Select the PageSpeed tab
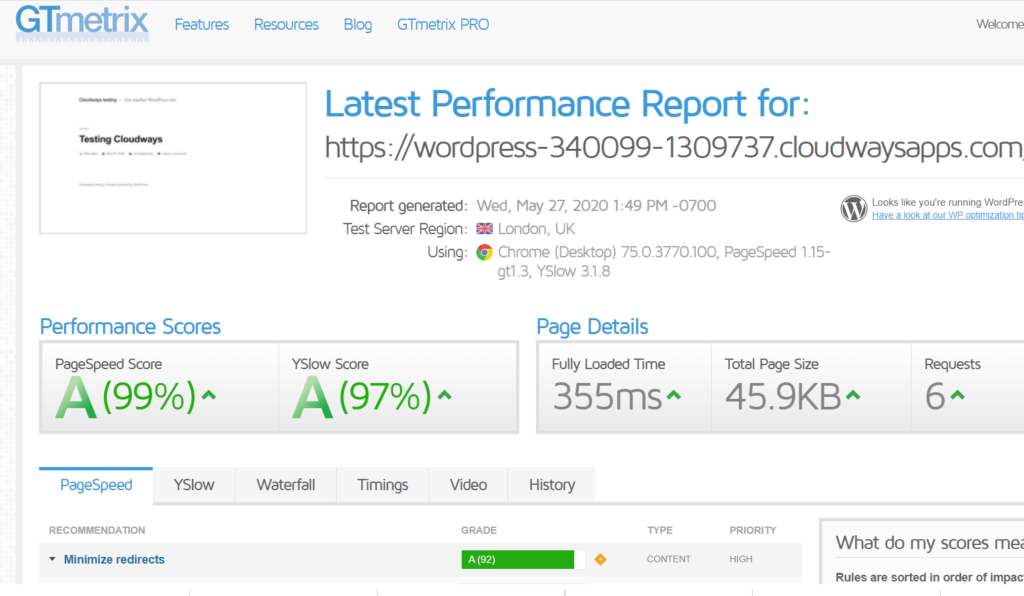Viewport: 1024px width, 596px height. pos(96,485)
